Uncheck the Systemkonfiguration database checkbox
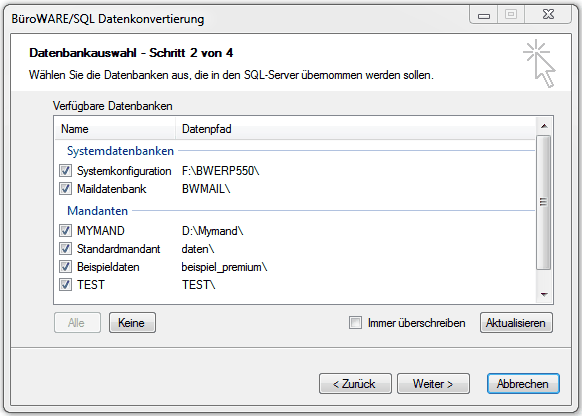This screenshot has height=416, width=582. coord(66,171)
